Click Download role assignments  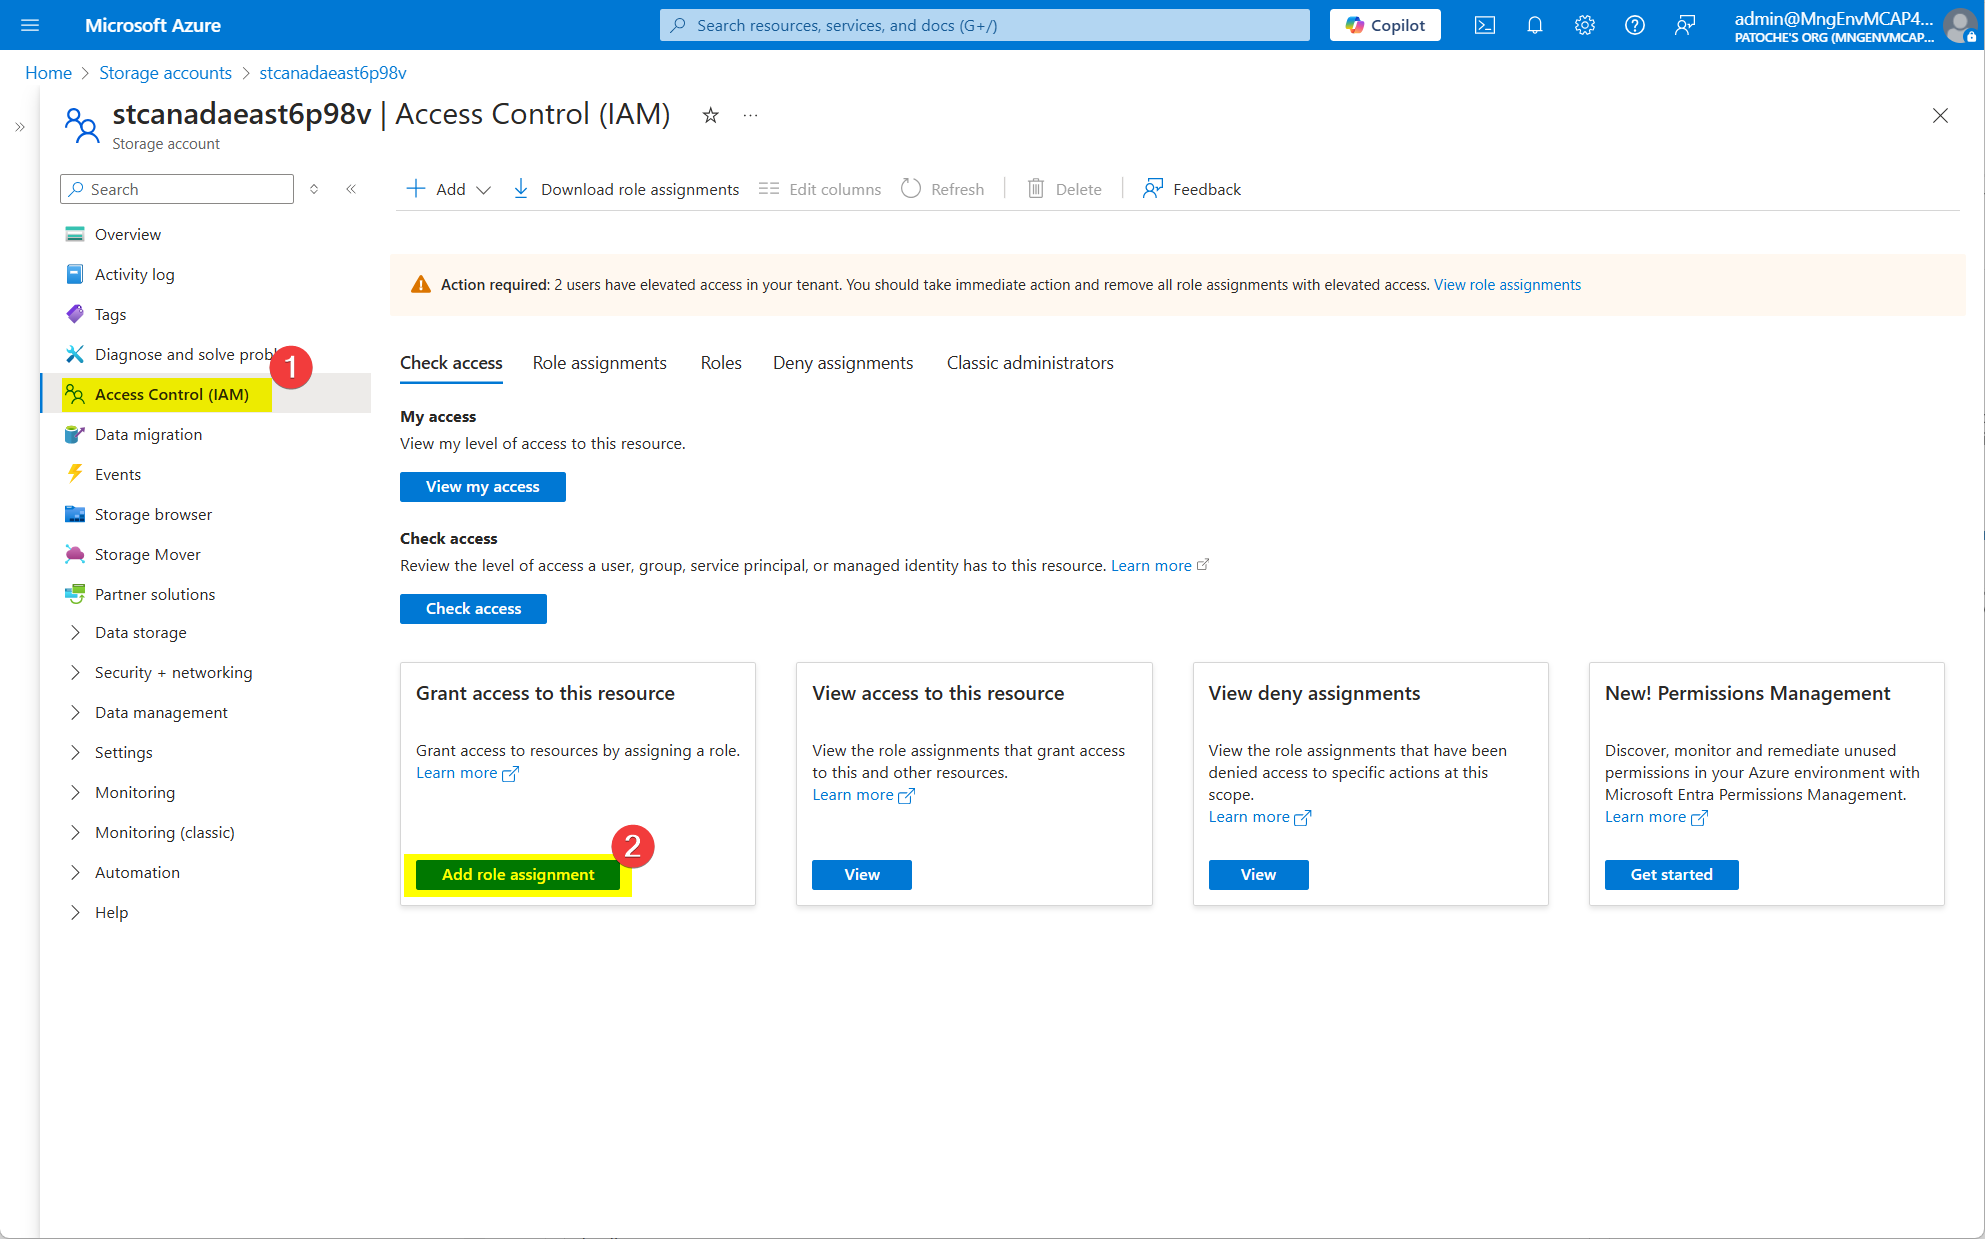pyautogui.click(x=626, y=189)
